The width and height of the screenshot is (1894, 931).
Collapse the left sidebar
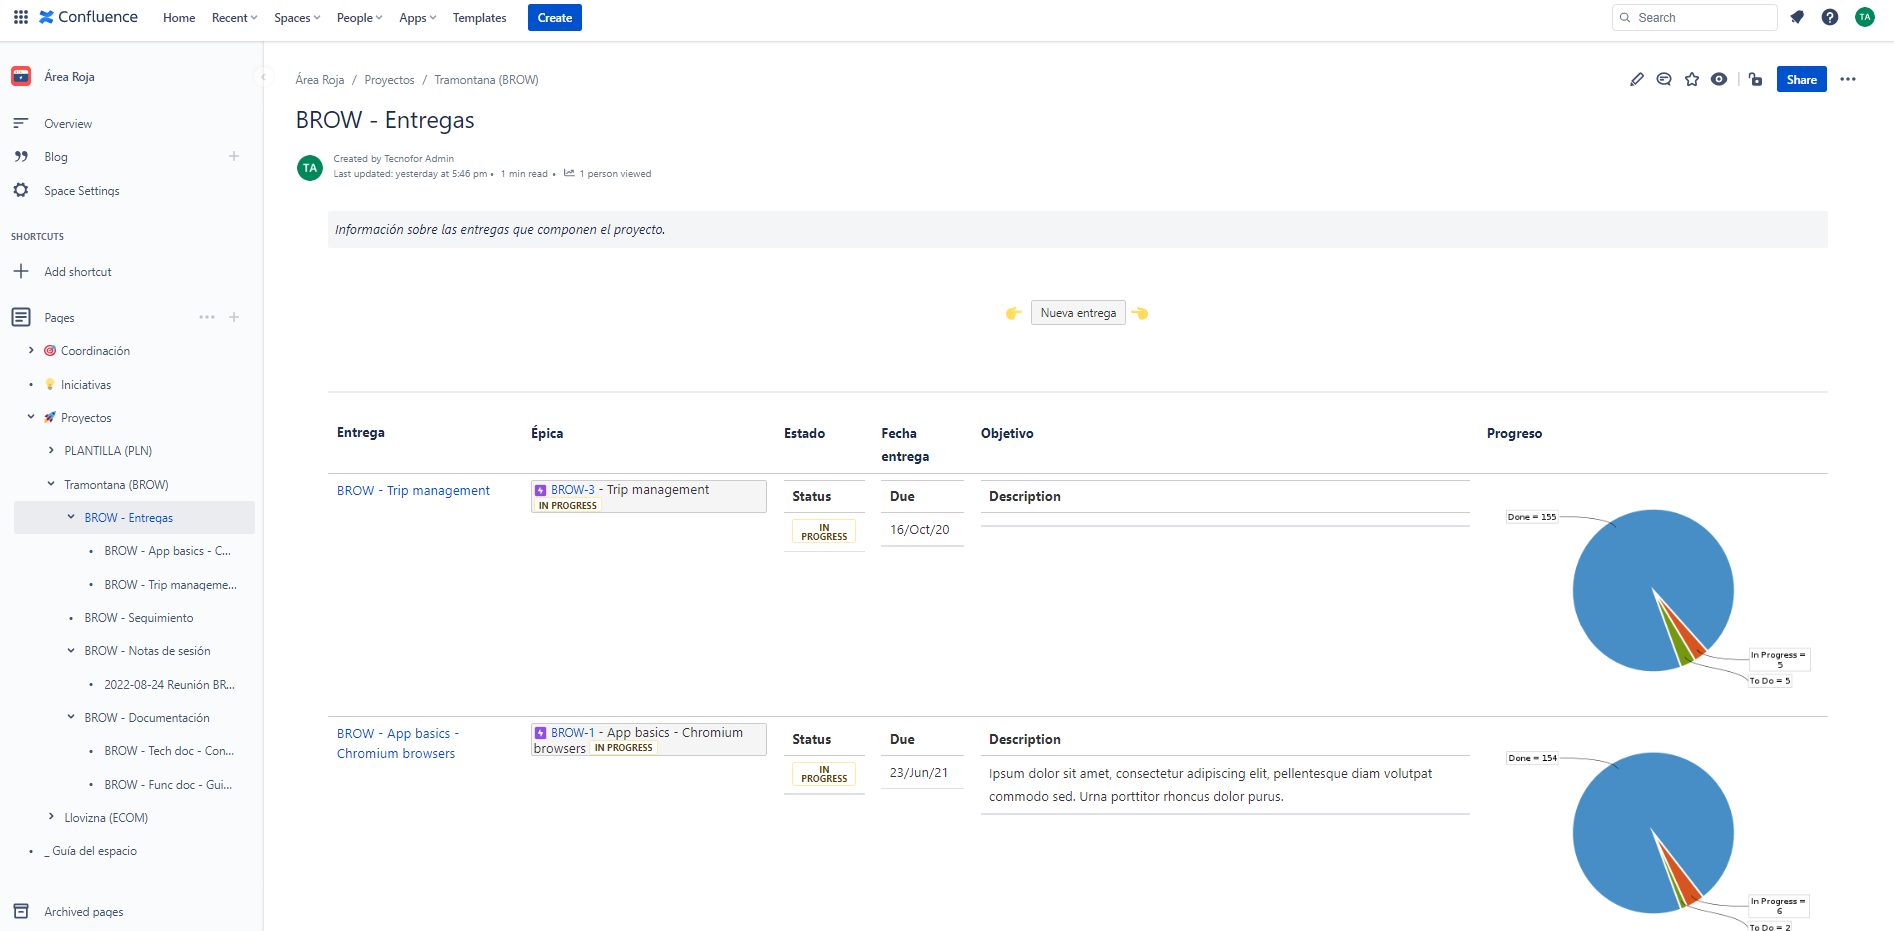coord(263,77)
